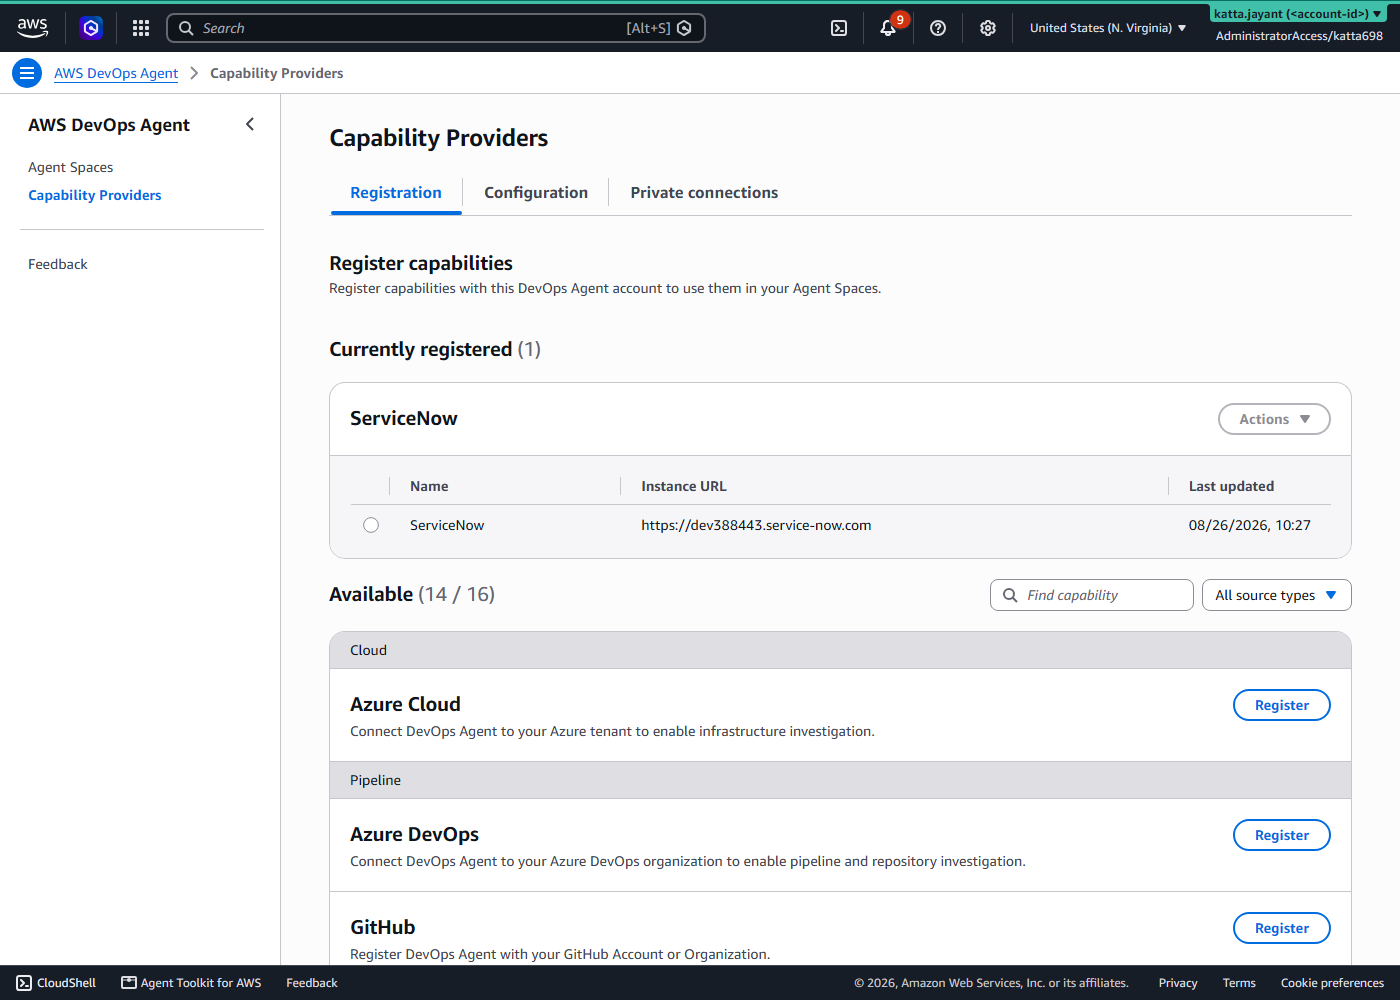This screenshot has height=1000, width=1400.
Task: Open the Terms link in the footer
Action: tap(1239, 983)
